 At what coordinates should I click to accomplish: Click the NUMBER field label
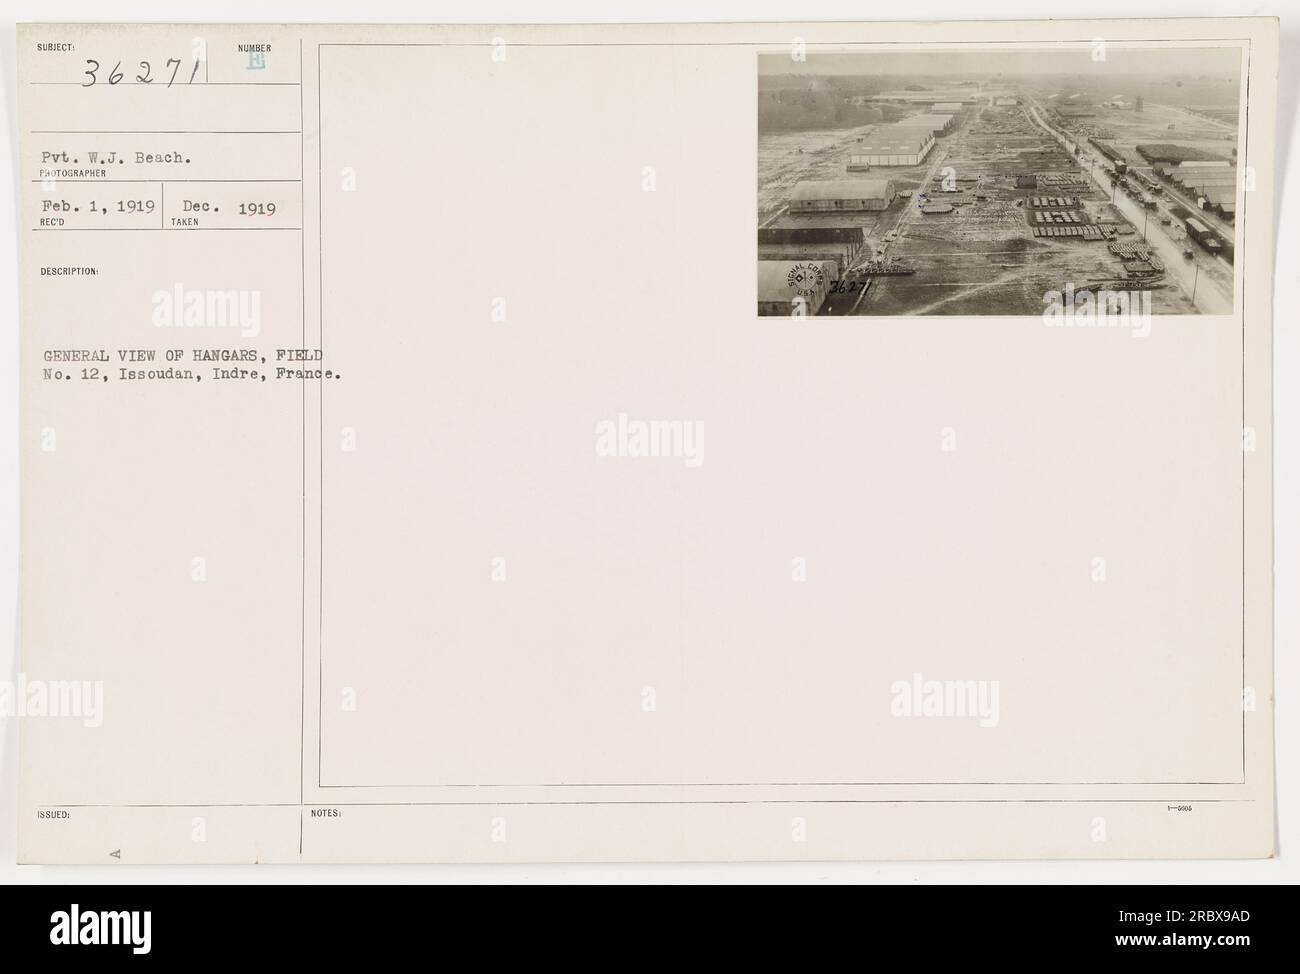pyautogui.click(x=256, y=48)
